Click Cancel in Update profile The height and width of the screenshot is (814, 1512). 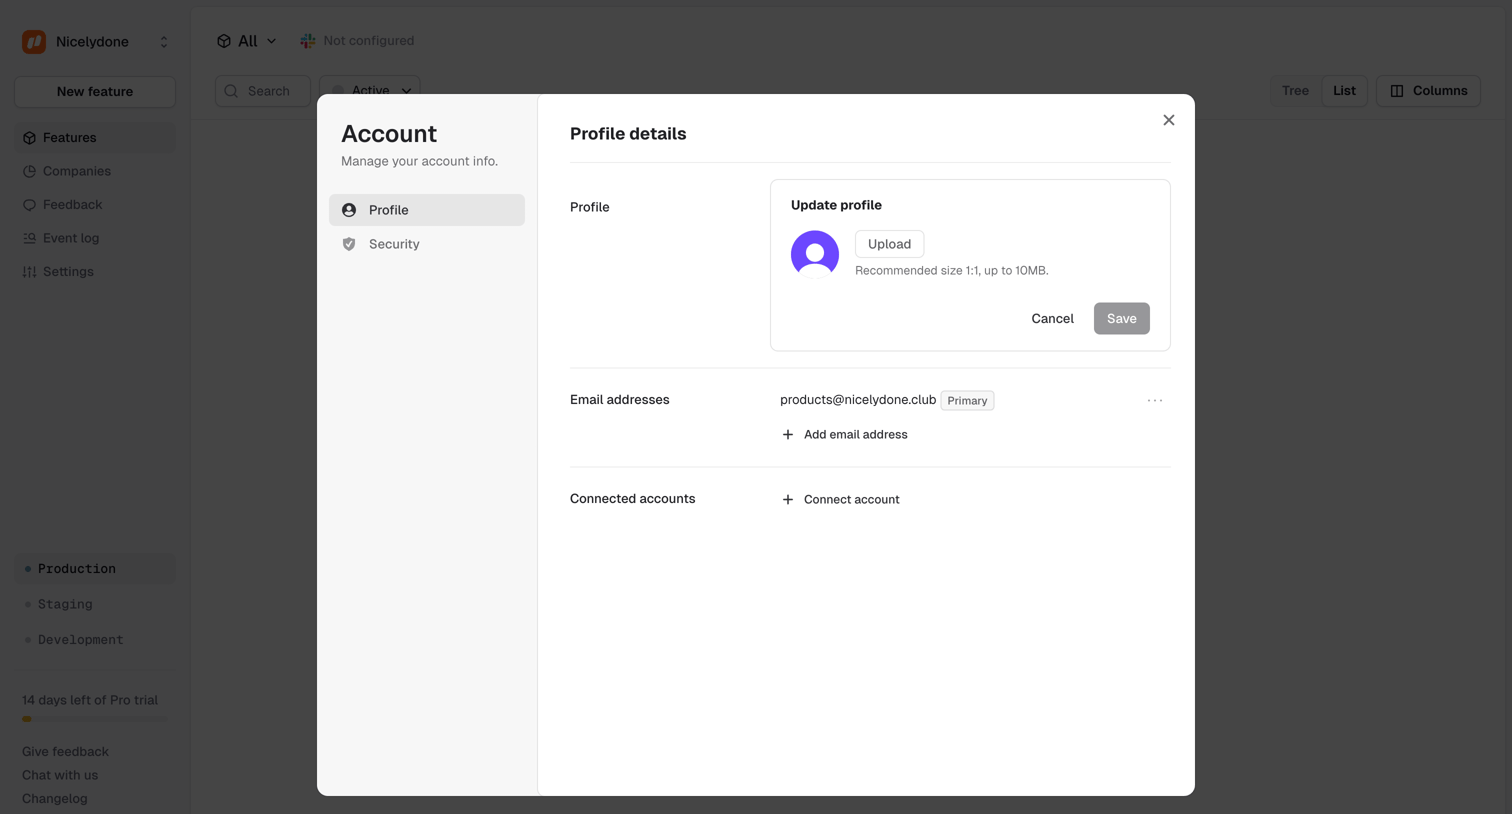tap(1052, 318)
